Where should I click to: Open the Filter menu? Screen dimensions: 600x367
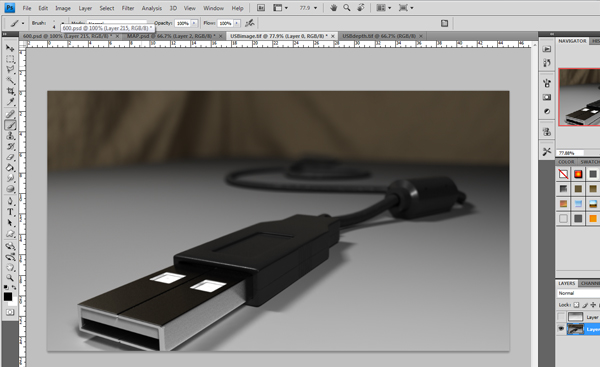pos(128,8)
